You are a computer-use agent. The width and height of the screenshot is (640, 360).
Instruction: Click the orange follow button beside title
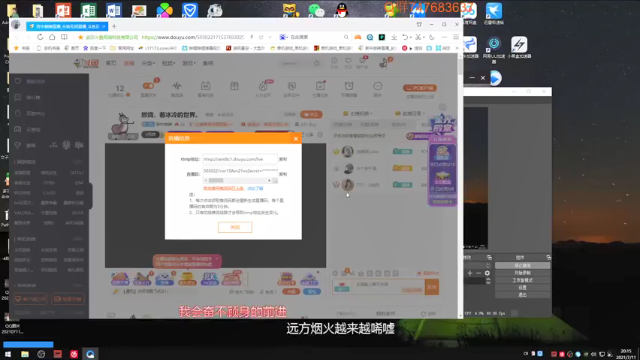coord(311,115)
